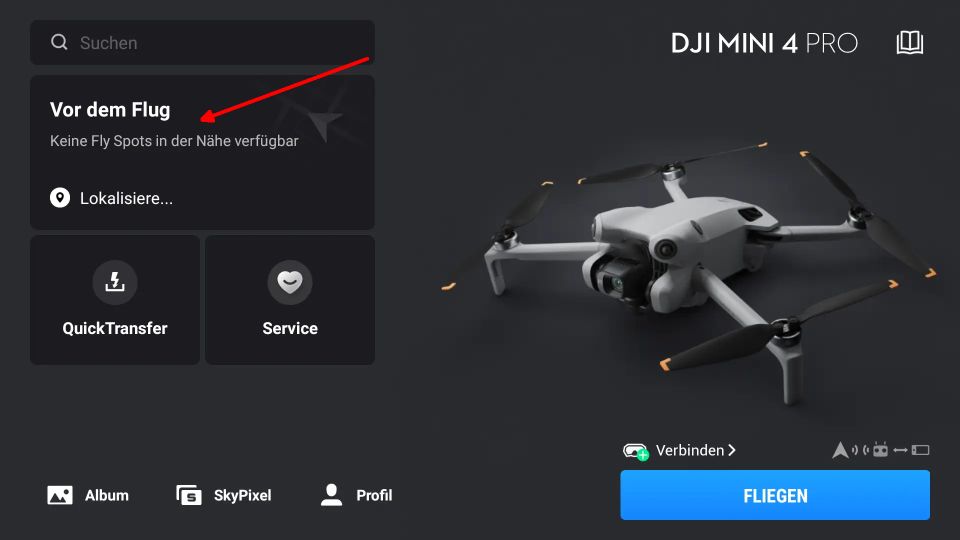The width and height of the screenshot is (960, 540).
Task: Click the goggles connect icon
Action: click(x=636, y=451)
